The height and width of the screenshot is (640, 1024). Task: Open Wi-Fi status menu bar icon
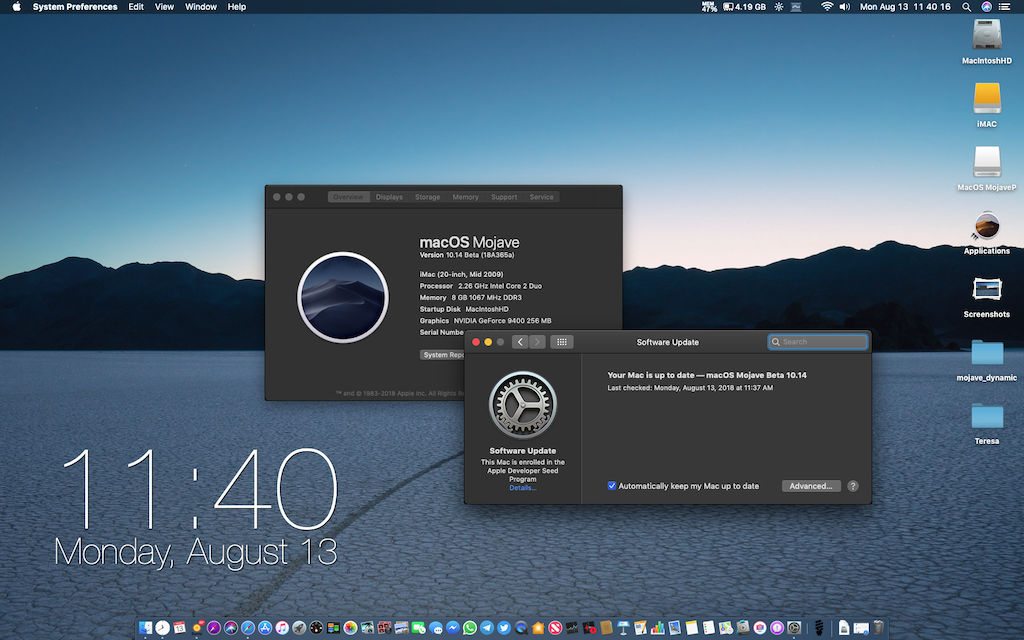(826, 7)
